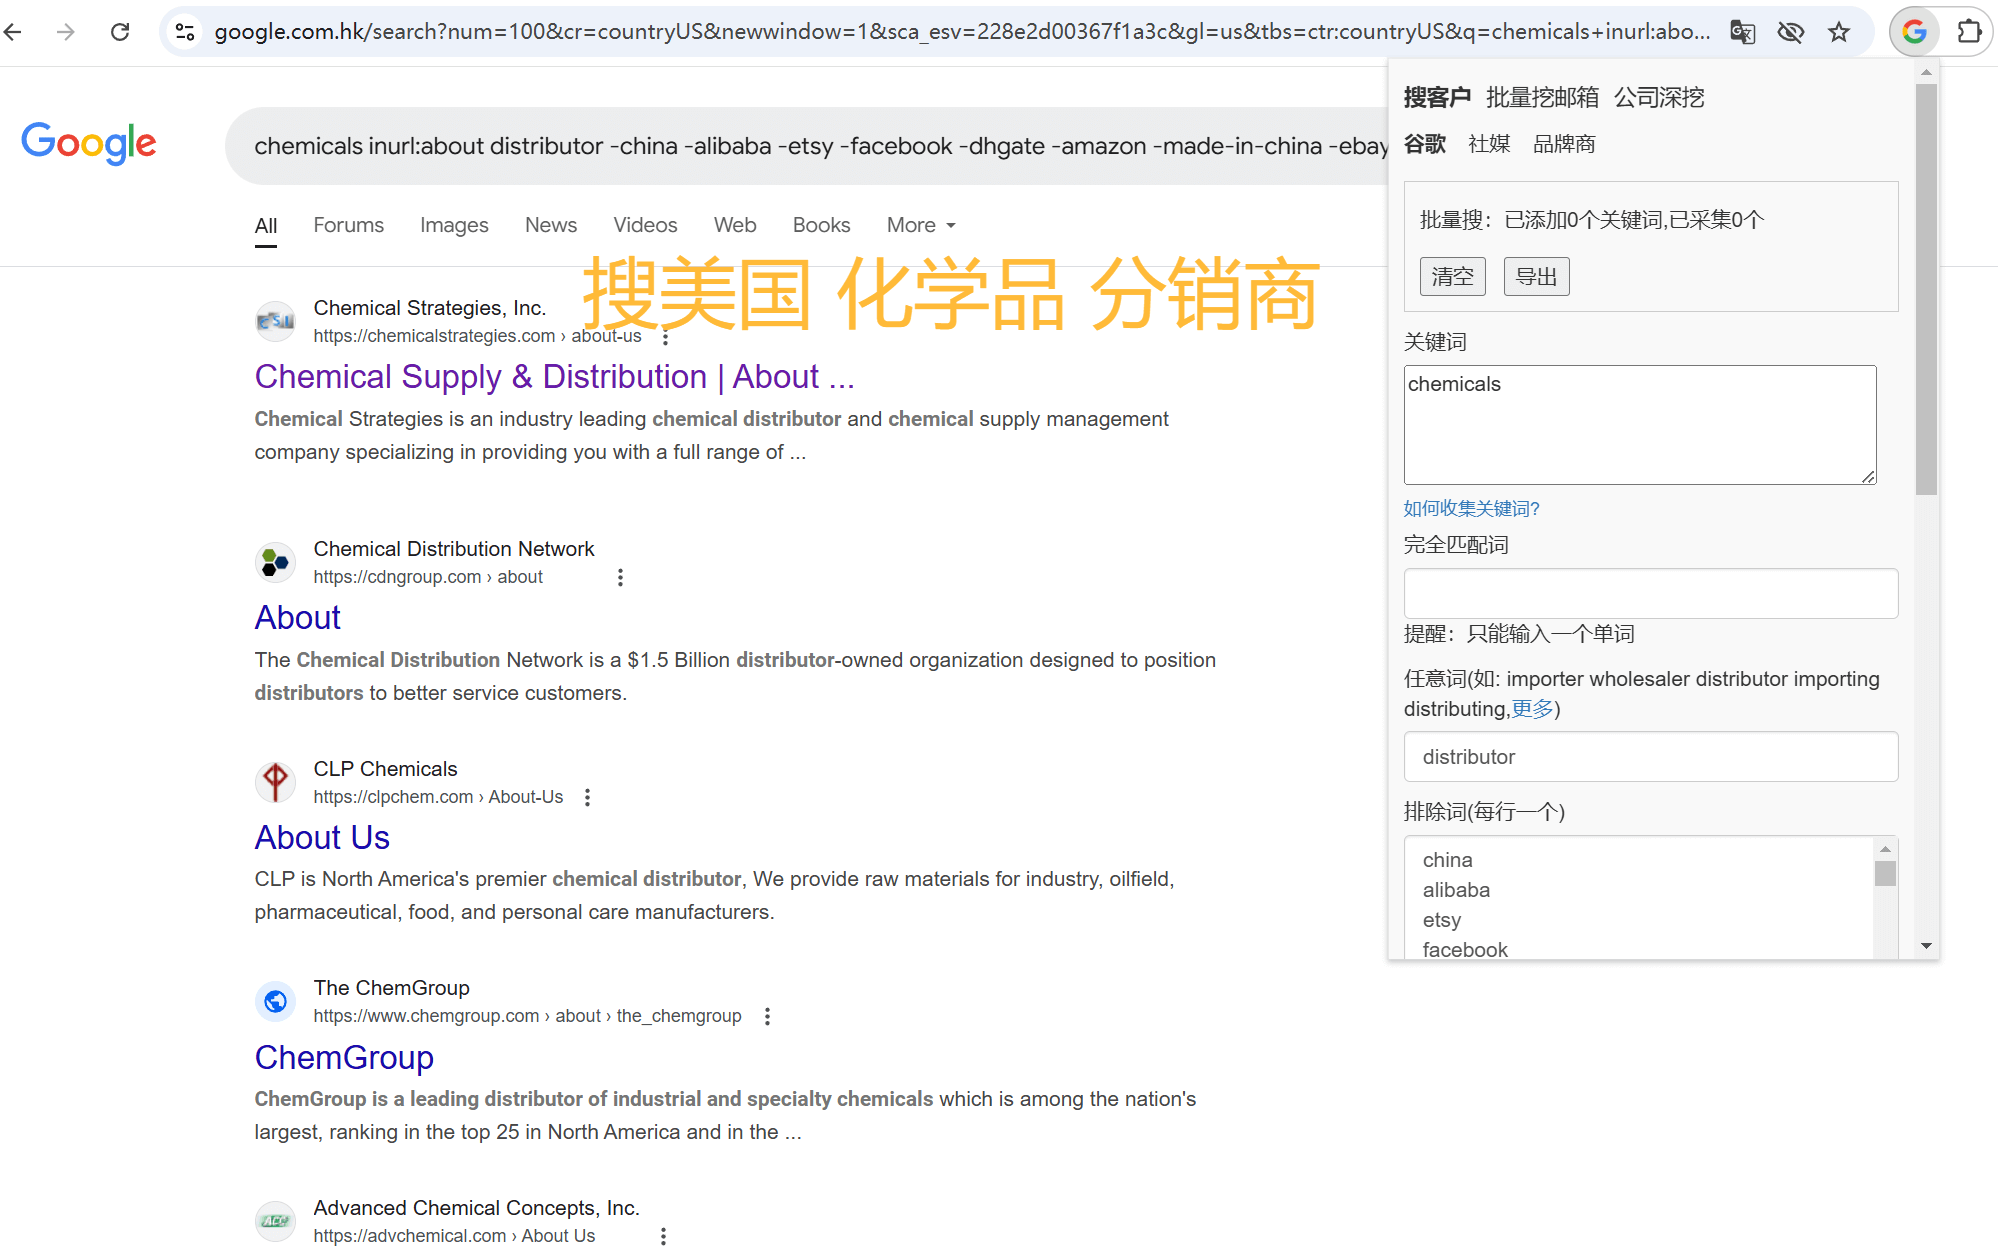
Task: Click the extension panel vertical scrollbar thumb
Action: click(1926, 290)
